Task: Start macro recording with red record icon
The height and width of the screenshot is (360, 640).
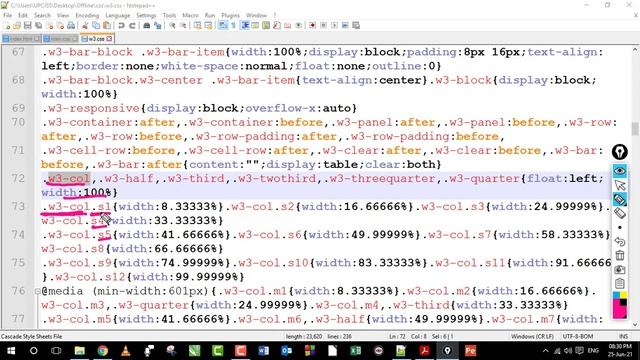Action: [x=312, y=25]
